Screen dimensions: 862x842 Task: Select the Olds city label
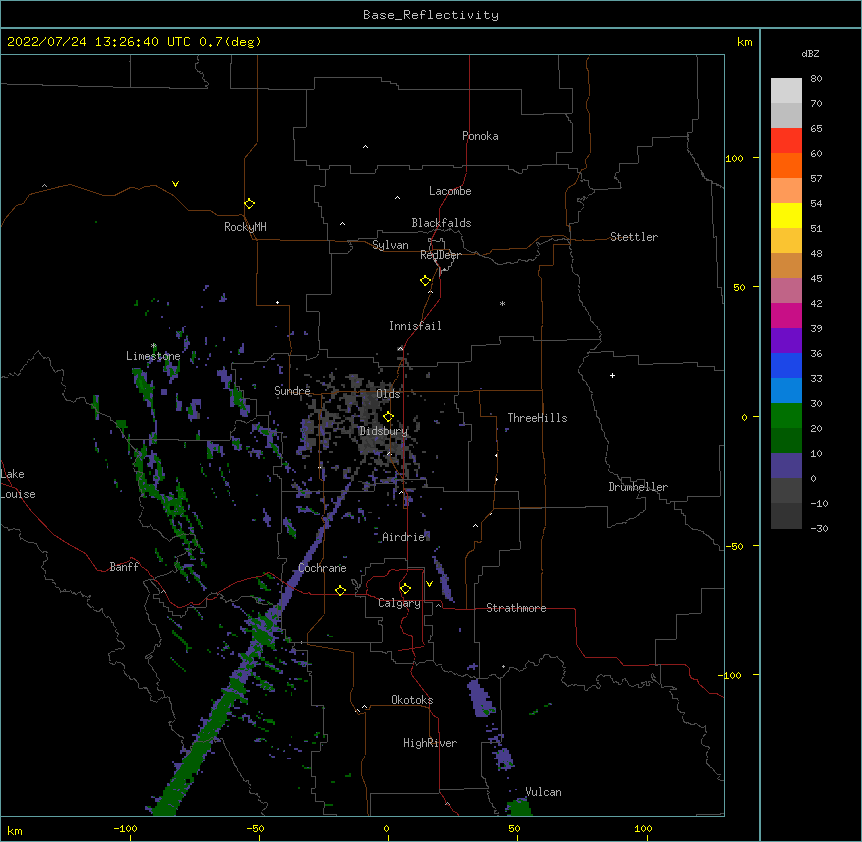pyautogui.click(x=388, y=394)
